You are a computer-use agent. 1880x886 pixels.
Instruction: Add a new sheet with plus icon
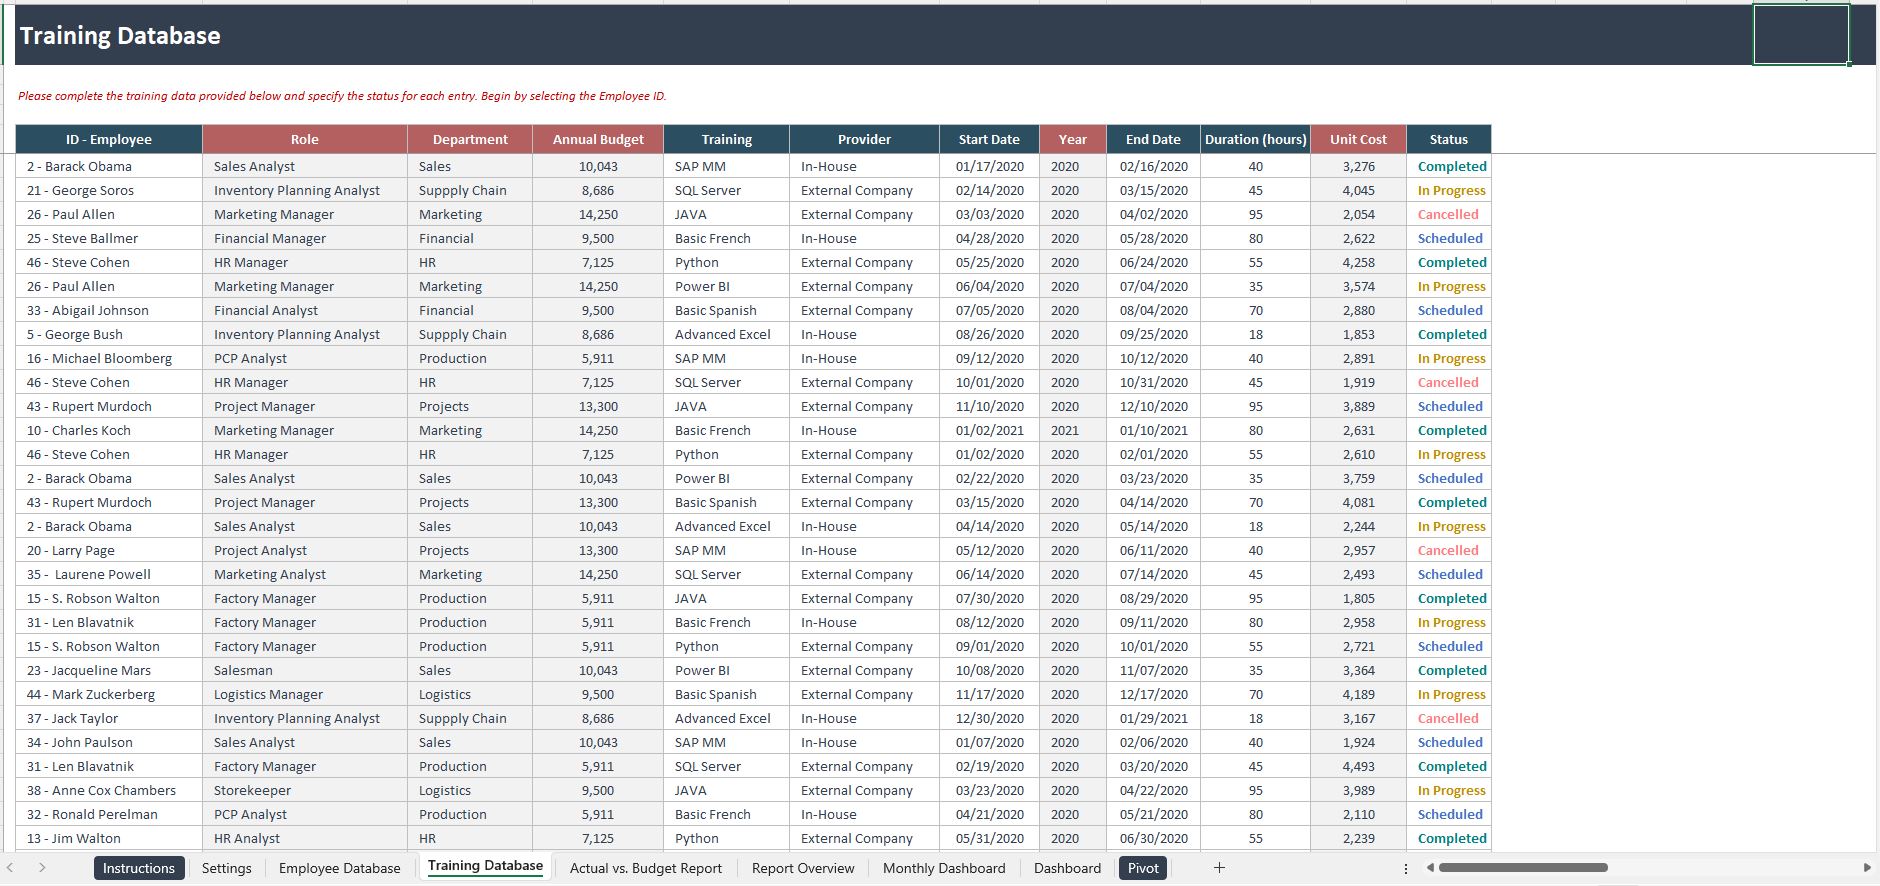[1219, 868]
